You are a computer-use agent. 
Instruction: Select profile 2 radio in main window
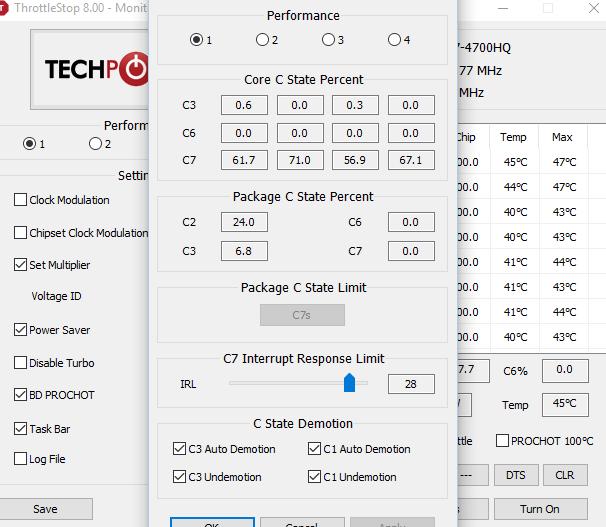tap(95, 143)
